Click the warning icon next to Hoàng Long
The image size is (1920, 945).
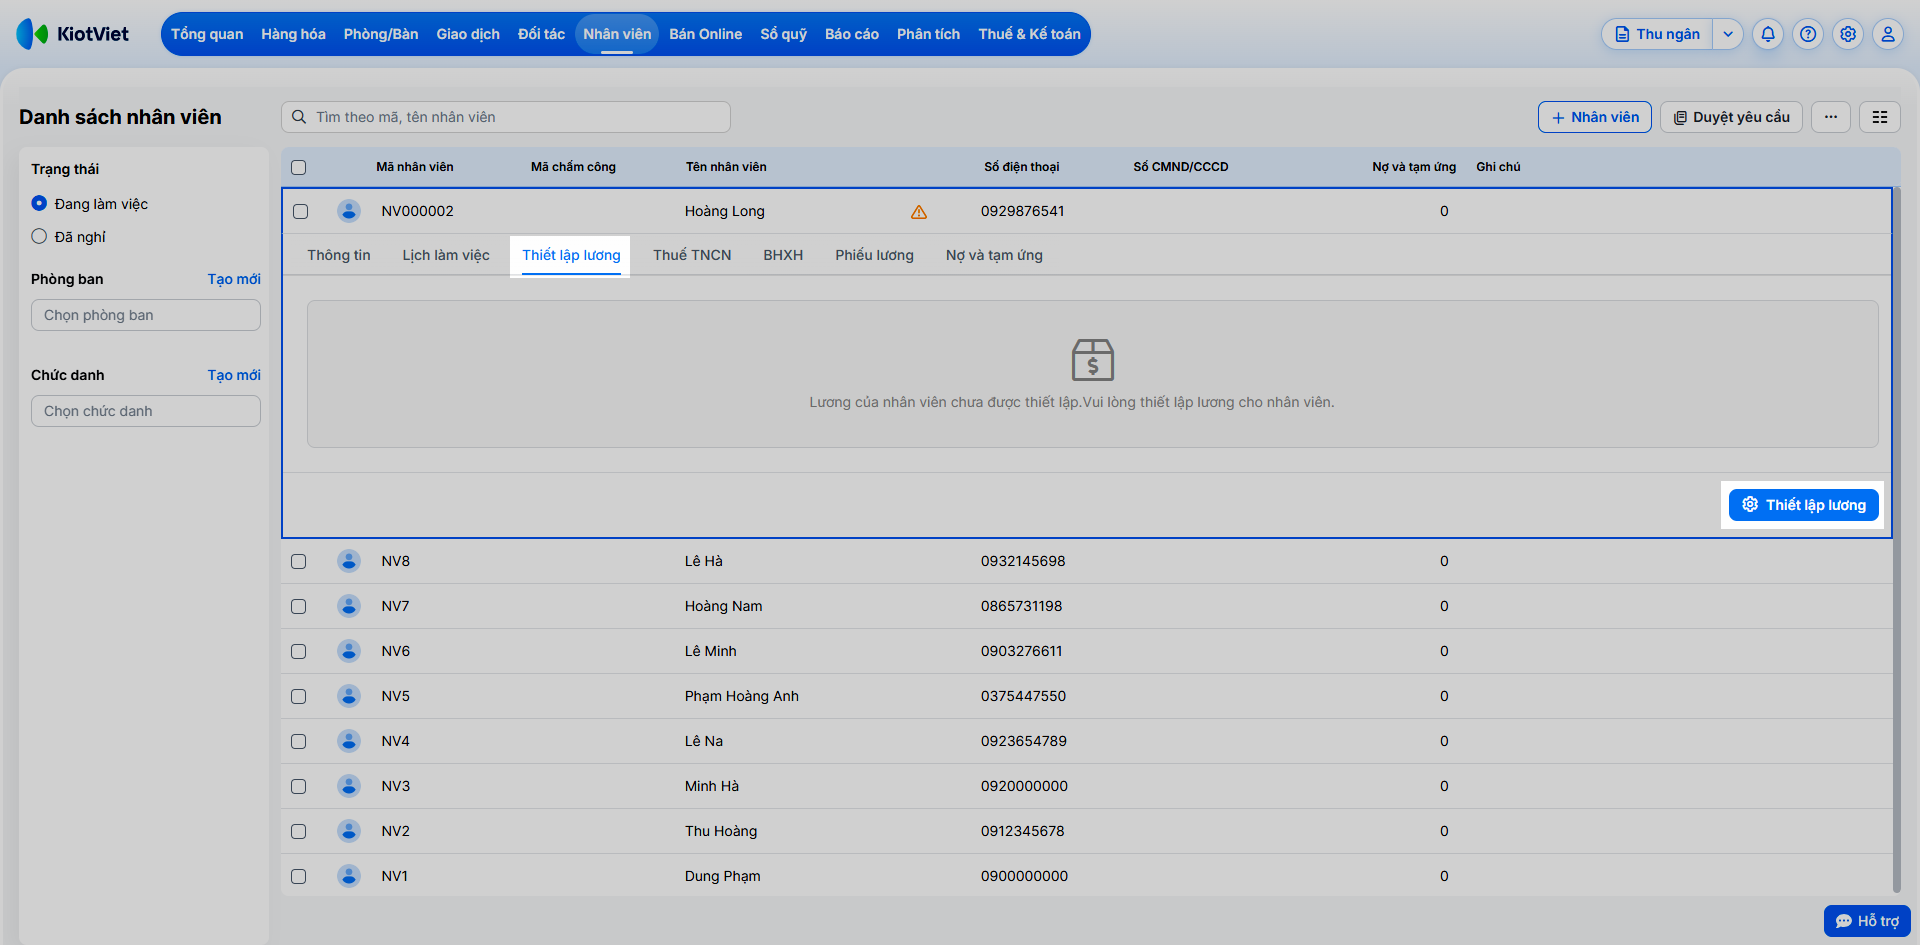pyautogui.click(x=919, y=212)
